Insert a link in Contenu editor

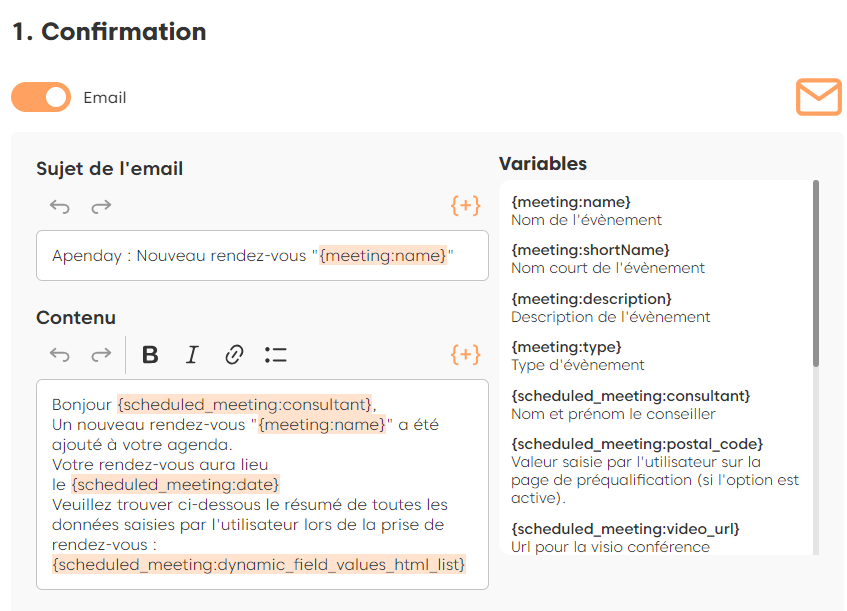click(x=234, y=355)
